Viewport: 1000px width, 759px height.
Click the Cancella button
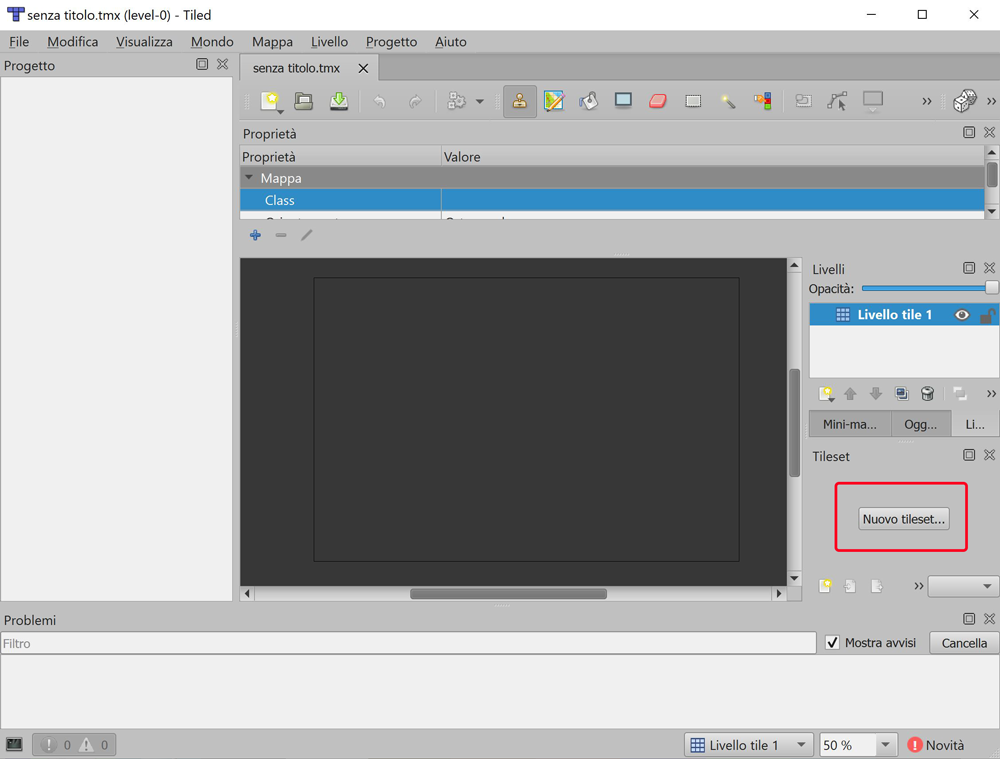pyautogui.click(x=964, y=643)
